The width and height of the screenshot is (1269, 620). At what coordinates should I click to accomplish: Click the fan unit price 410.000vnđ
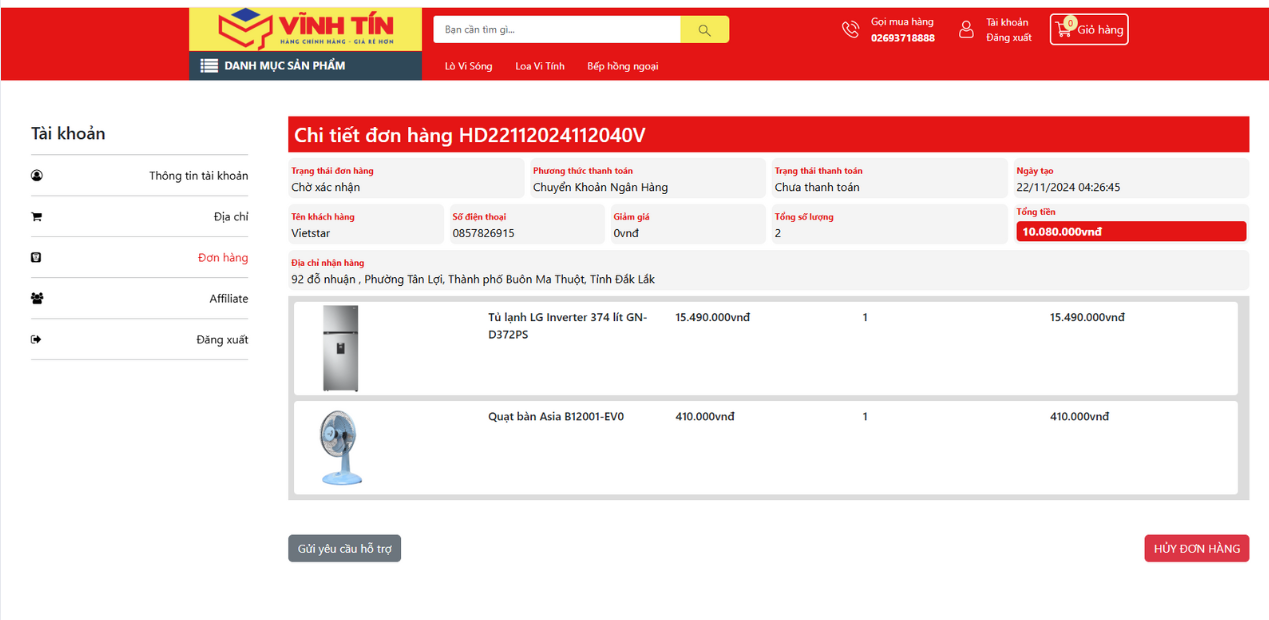(x=705, y=417)
